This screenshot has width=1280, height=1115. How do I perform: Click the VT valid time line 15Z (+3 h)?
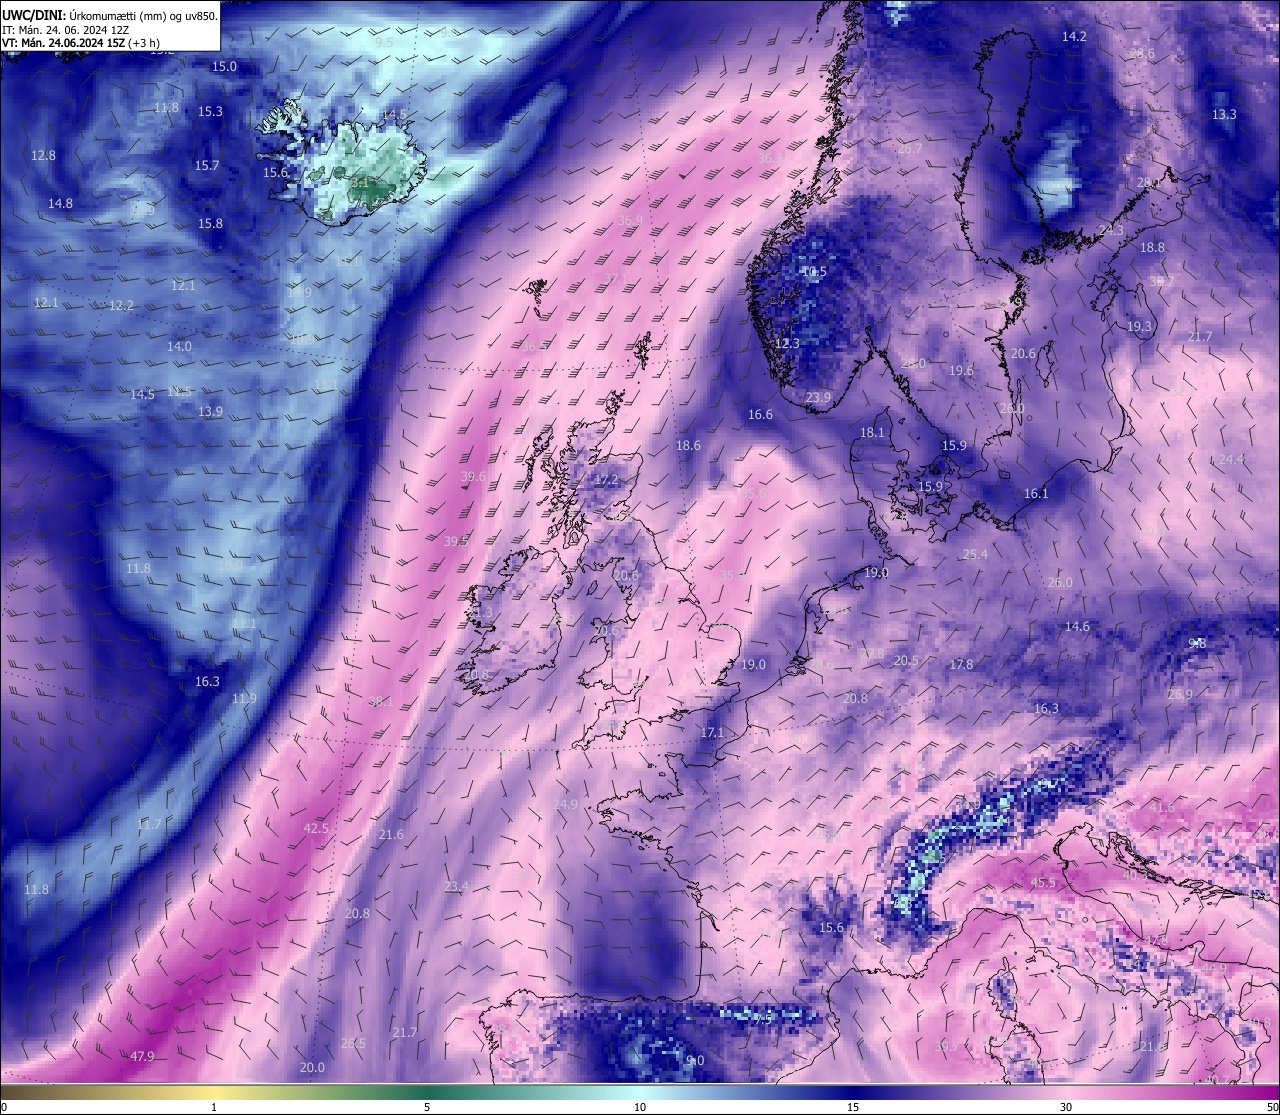[x=81, y=43]
